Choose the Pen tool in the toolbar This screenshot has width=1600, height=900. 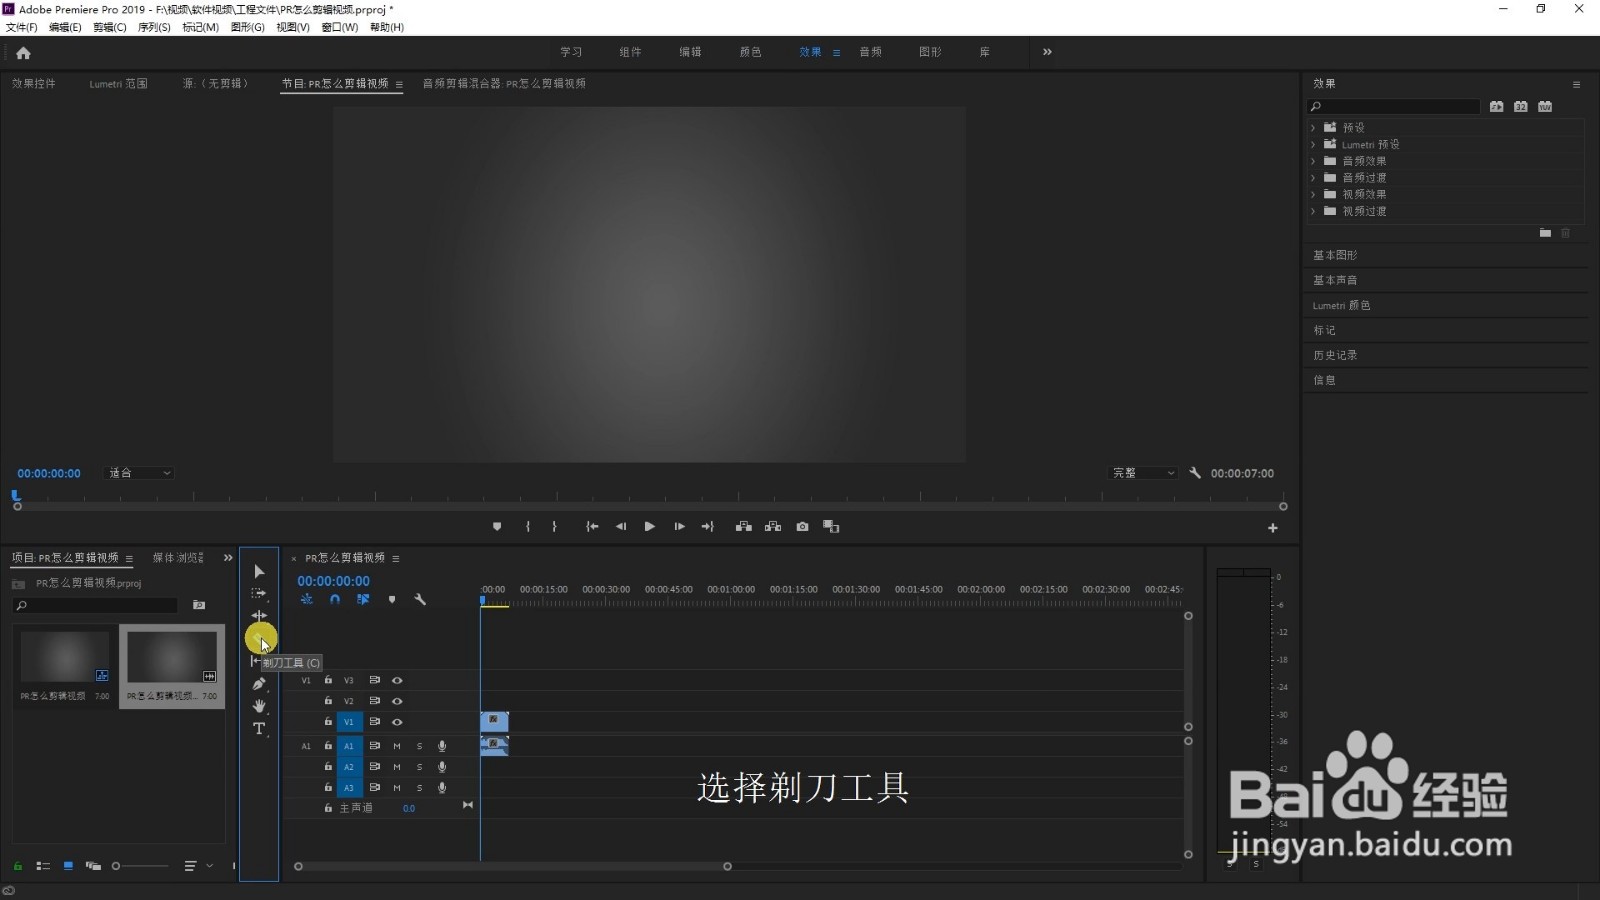(258, 684)
